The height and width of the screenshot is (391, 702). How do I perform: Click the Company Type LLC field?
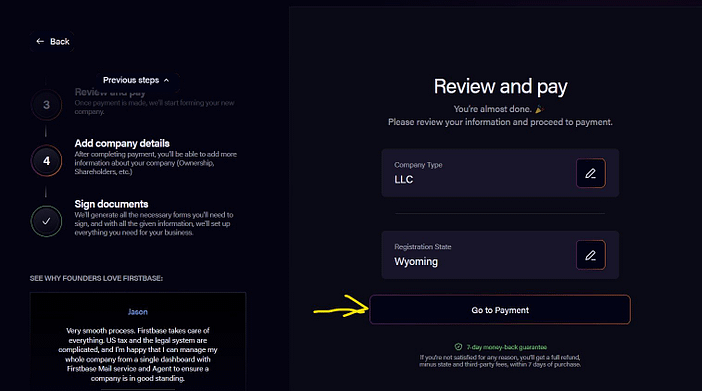click(x=500, y=173)
